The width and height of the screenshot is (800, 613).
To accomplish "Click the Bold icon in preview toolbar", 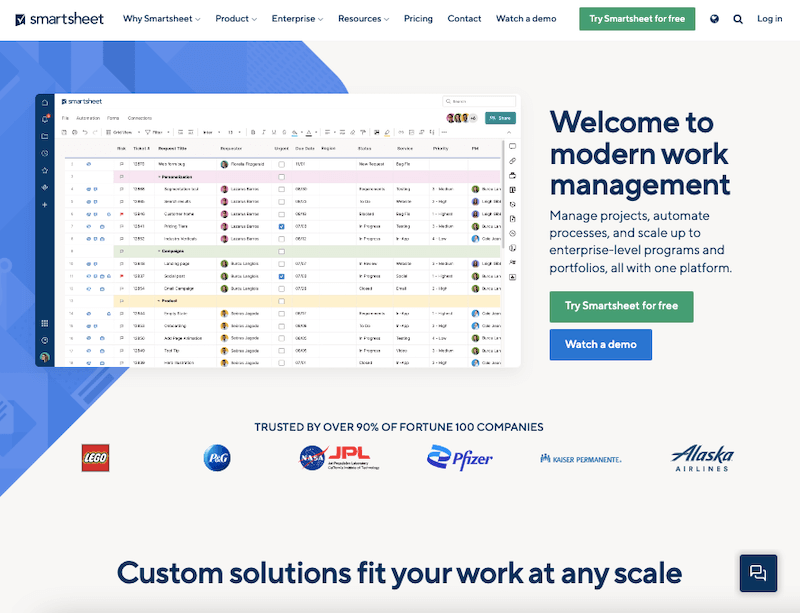I will (253, 132).
